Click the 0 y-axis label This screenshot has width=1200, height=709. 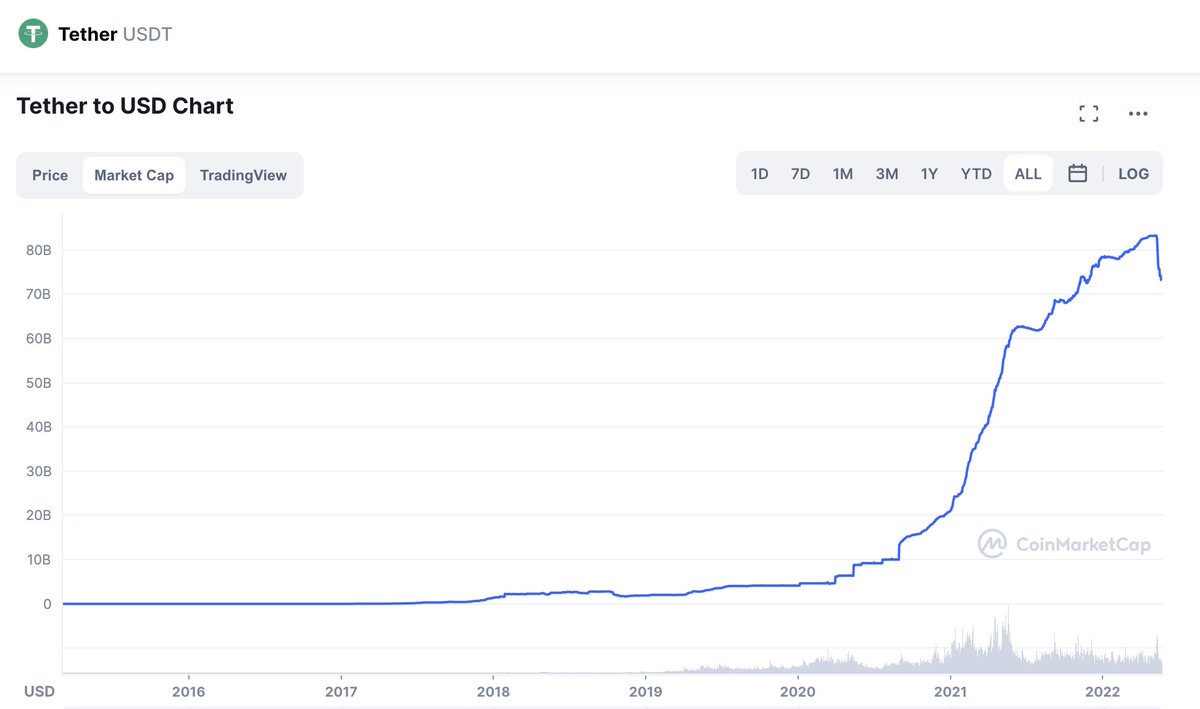point(47,604)
